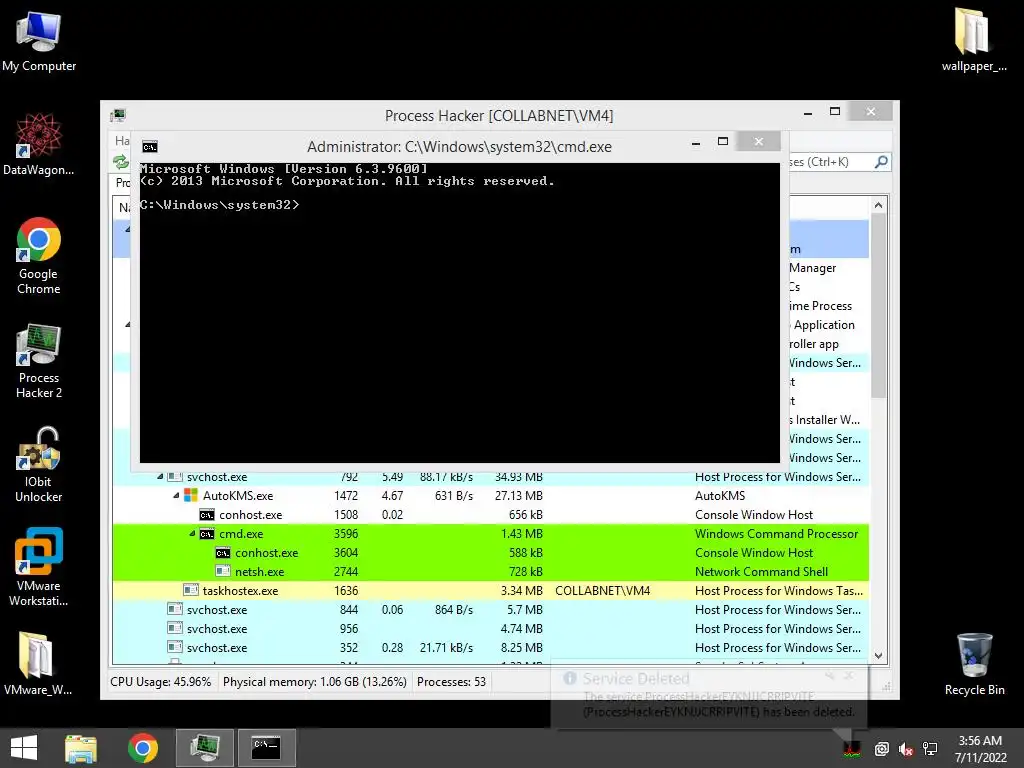1024x768 pixels.
Task: Launch Chrome from the taskbar
Action: [142, 748]
